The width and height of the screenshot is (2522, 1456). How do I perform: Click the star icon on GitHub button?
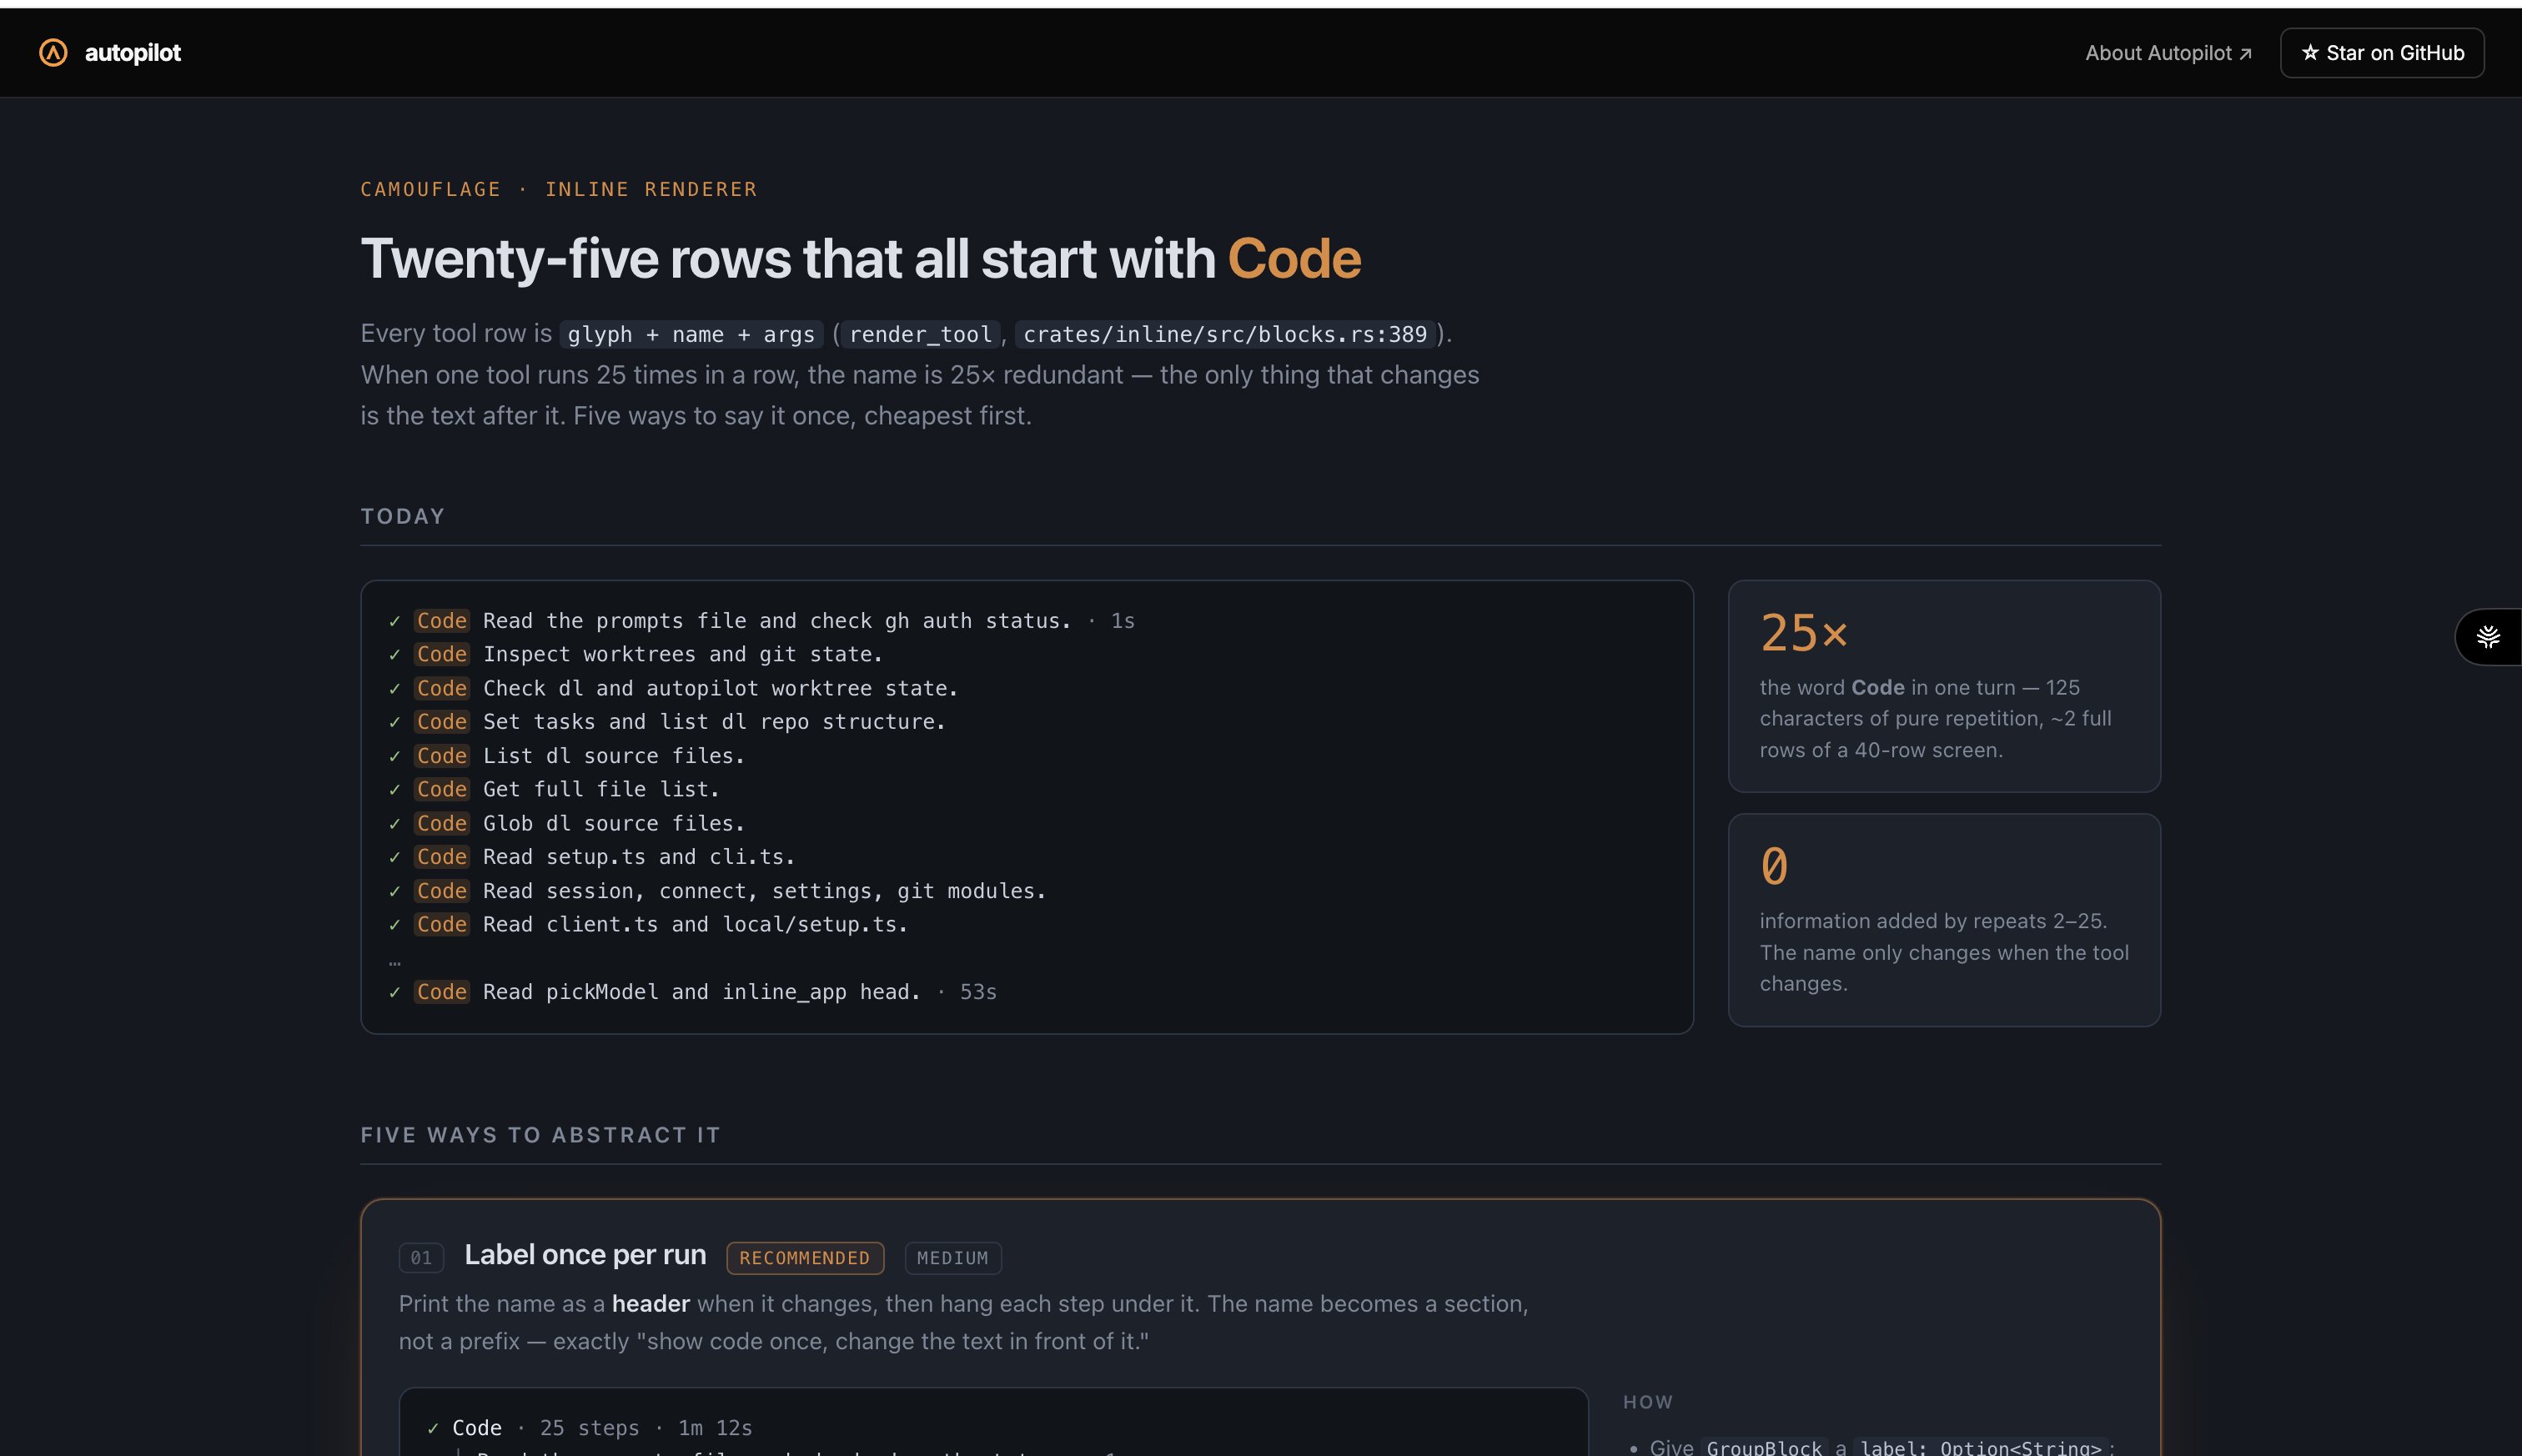(x=2310, y=53)
